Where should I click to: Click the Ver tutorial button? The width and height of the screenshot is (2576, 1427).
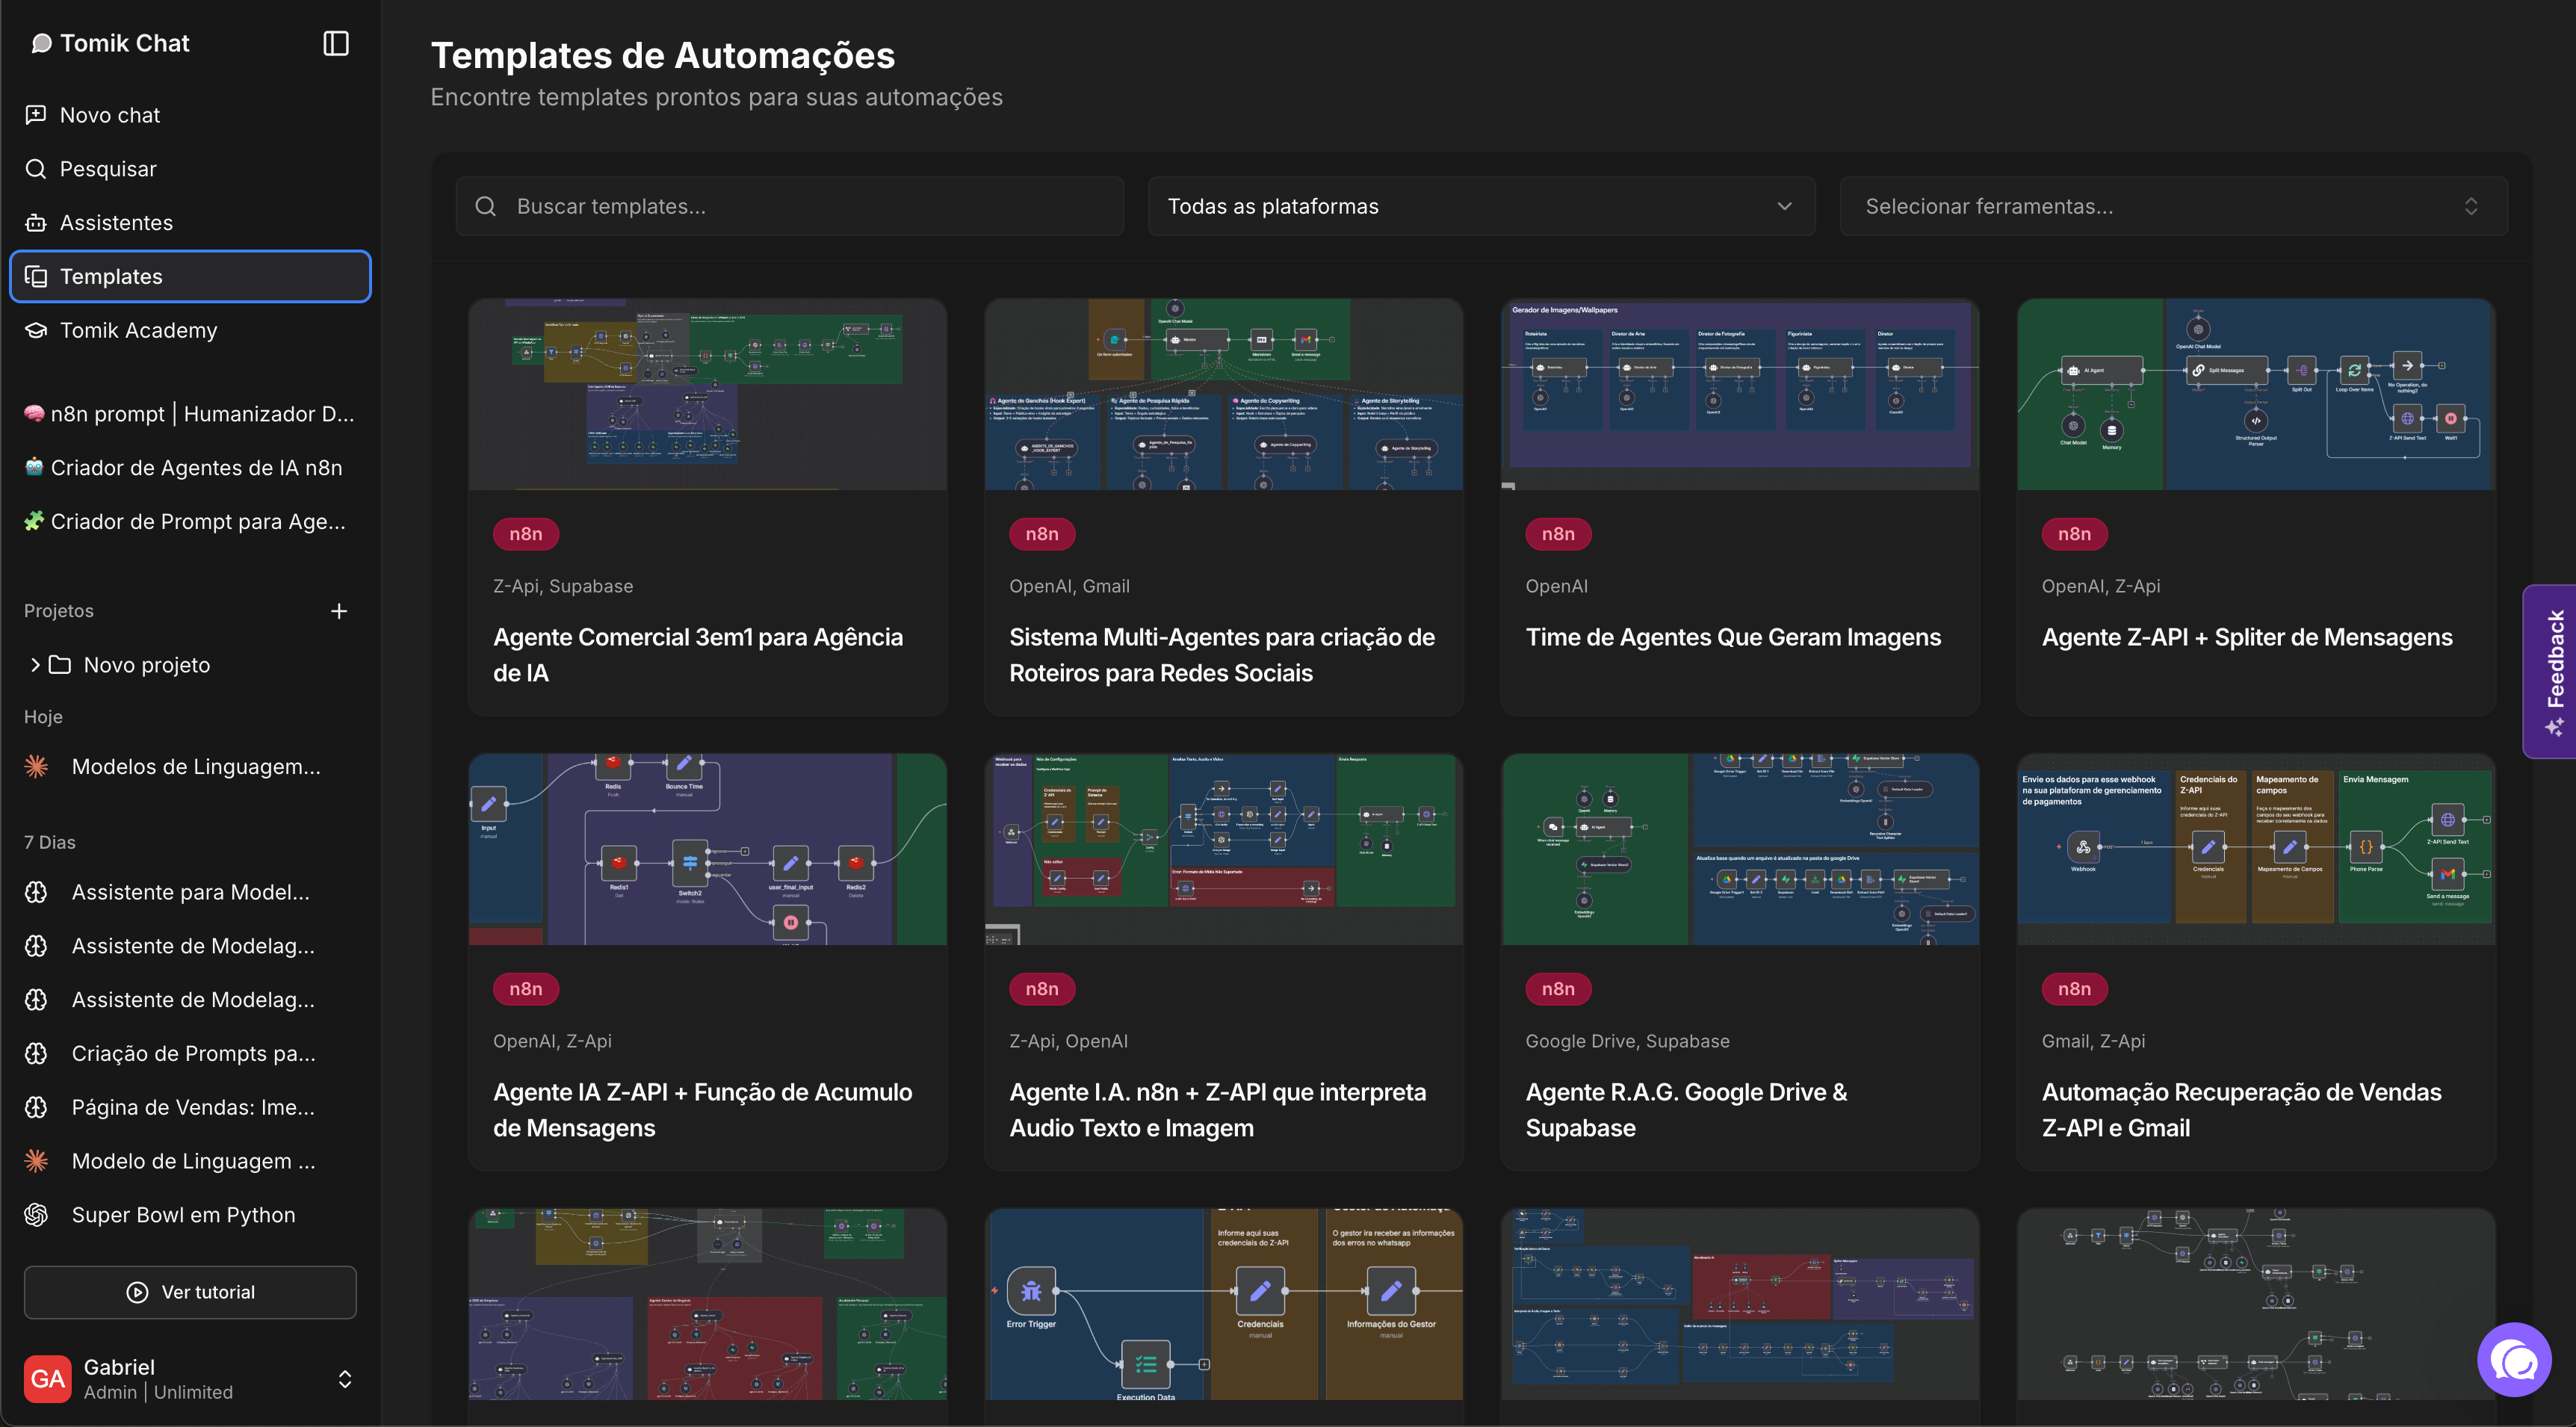tap(190, 1292)
